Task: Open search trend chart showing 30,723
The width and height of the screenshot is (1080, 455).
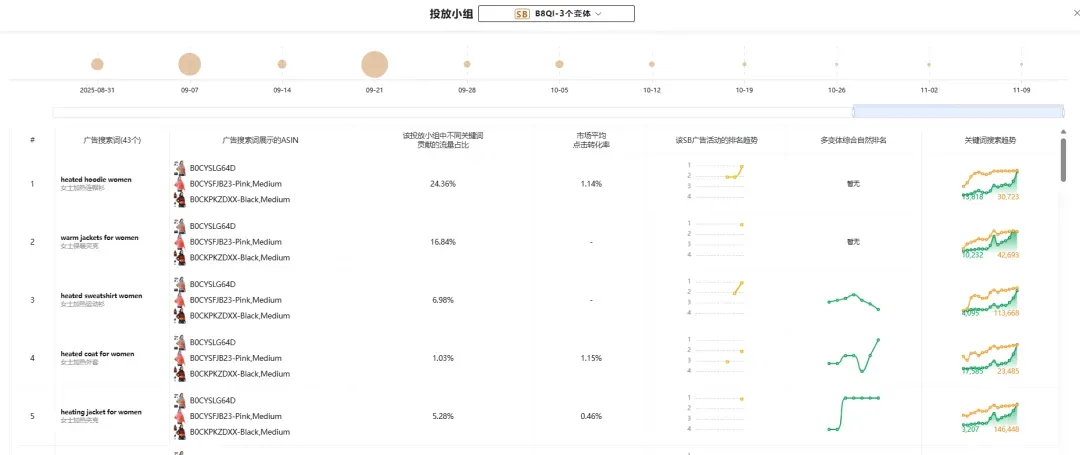Action: coord(990,184)
